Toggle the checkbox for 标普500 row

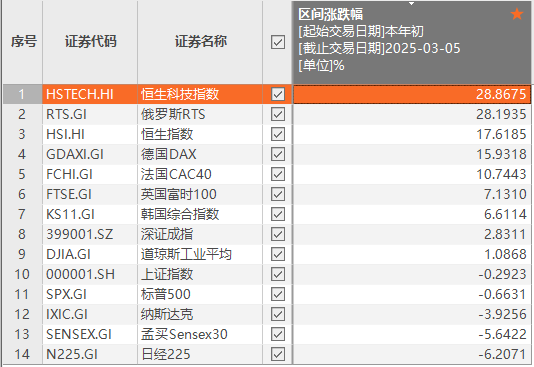[278, 294]
